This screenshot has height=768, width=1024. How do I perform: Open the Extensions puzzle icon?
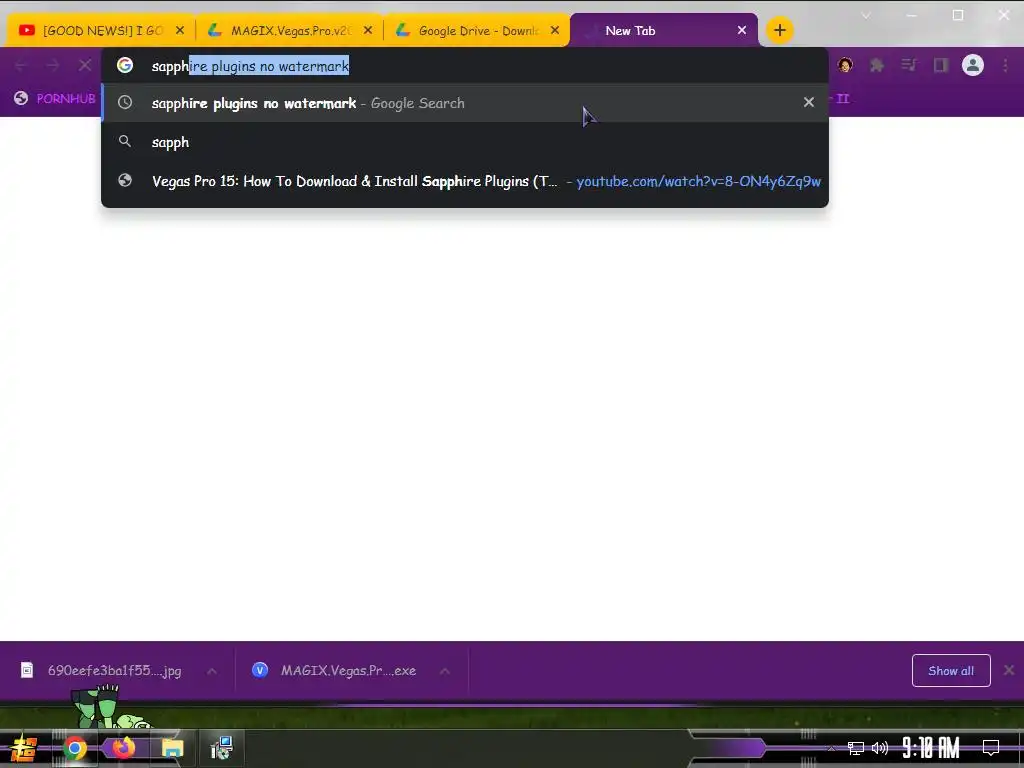pos(877,65)
